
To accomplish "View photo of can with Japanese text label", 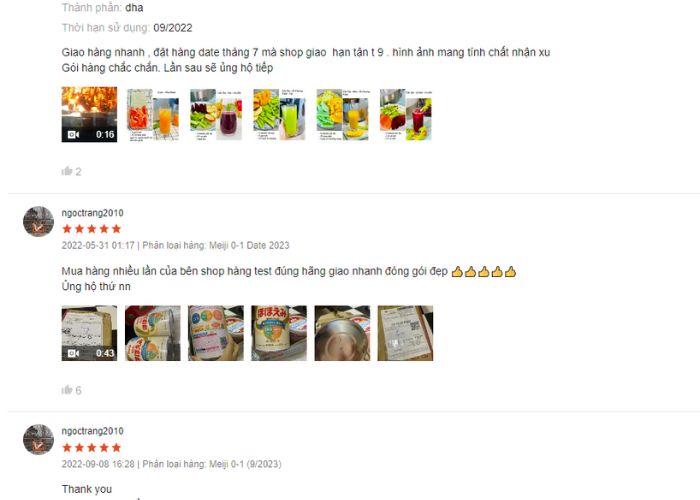I will [279, 333].
